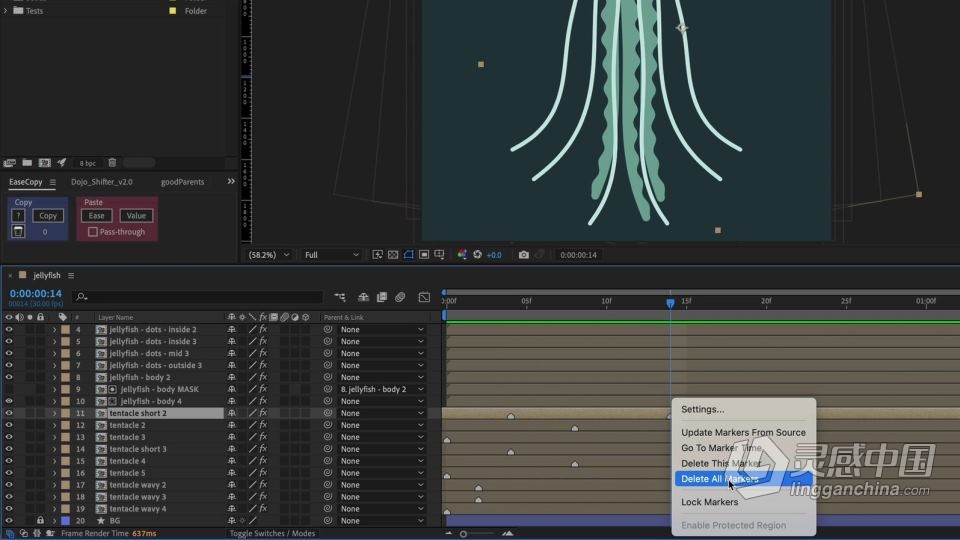Open magnification ratio (58.2%) dropdown
The width and height of the screenshot is (960, 540).
point(269,255)
